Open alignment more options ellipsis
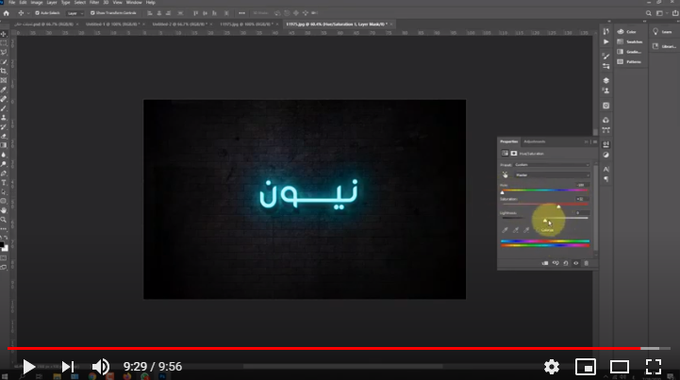 click(242, 13)
